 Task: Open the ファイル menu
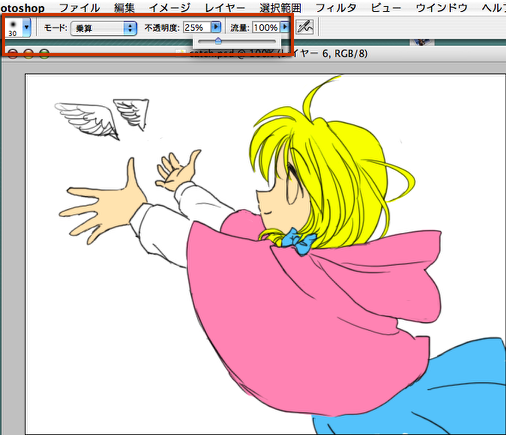pyautogui.click(x=79, y=7)
